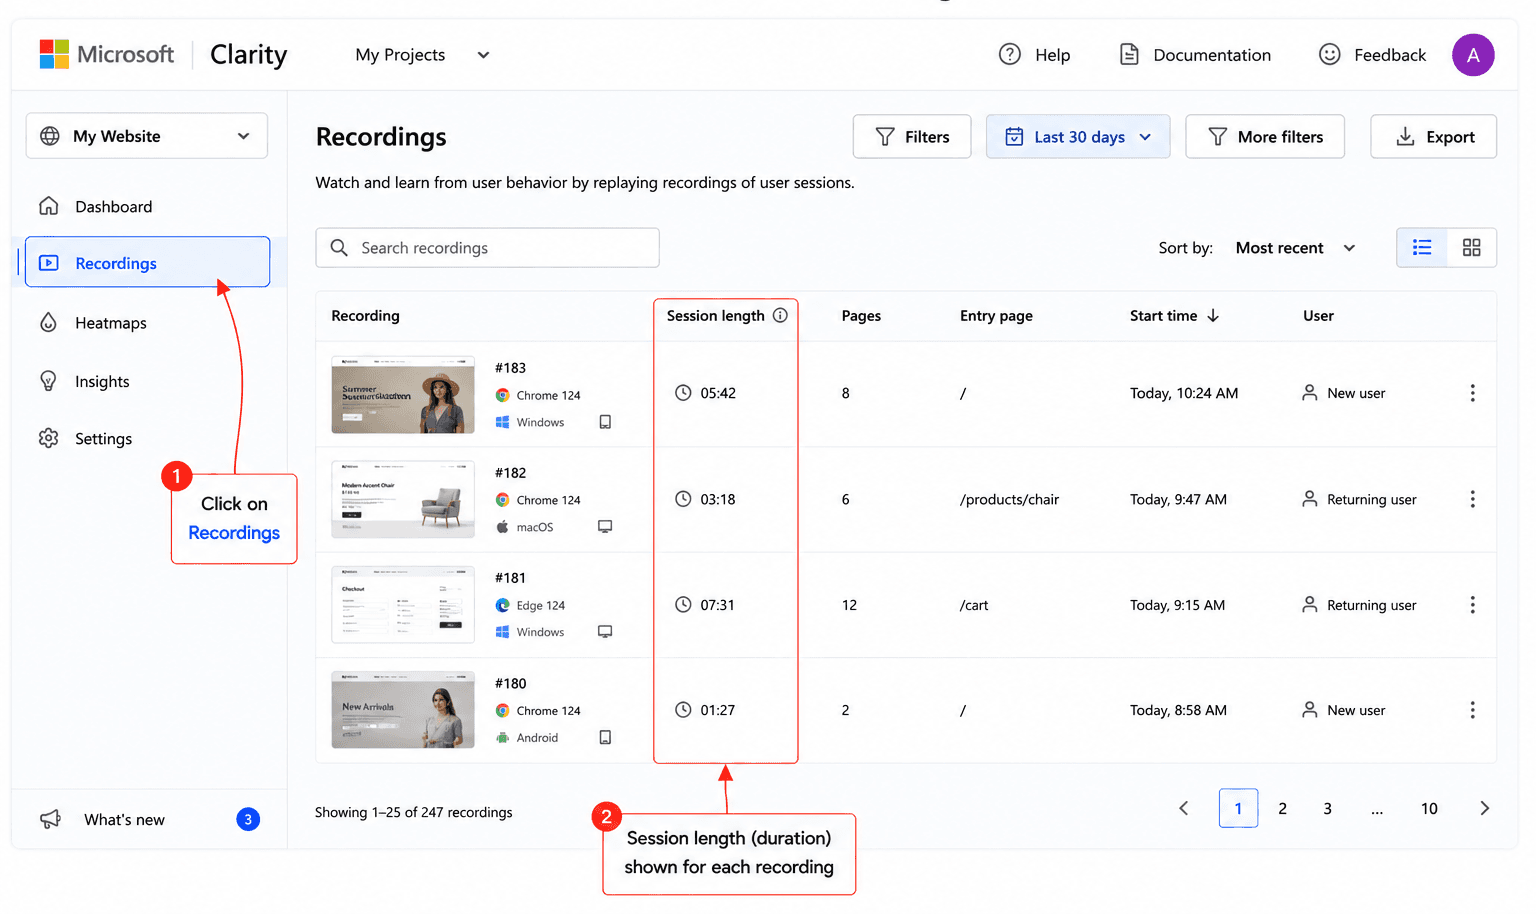The width and height of the screenshot is (1536, 914).
Task: Go to next page of recordings
Action: pyautogui.click(x=1485, y=808)
